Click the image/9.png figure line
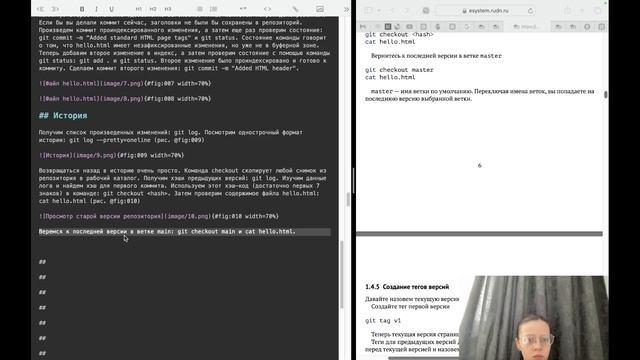Image resolution: width=640 pixels, height=360 pixels. point(111,155)
